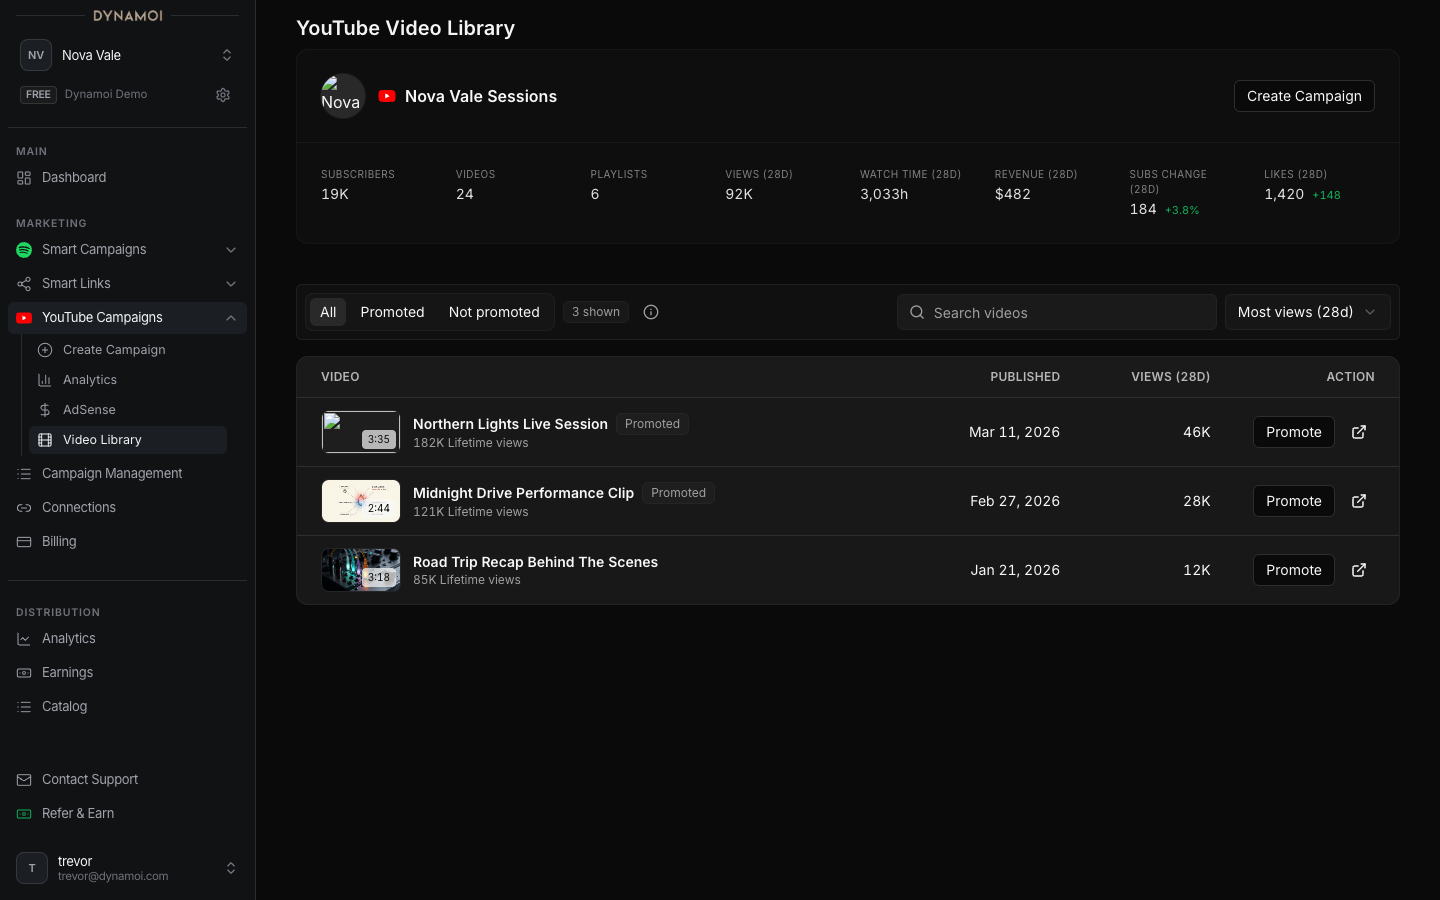The image size is (1440, 900).
Task: Open AdSense submenu item
Action: [x=128, y=410]
